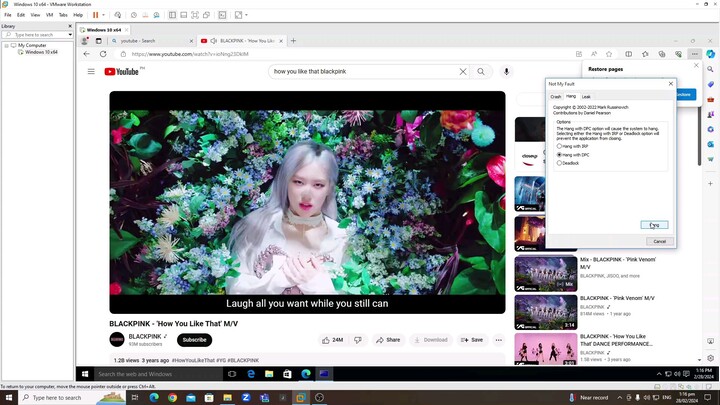Open BLACKPINK channel name link

pyautogui.click(x=145, y=337)
